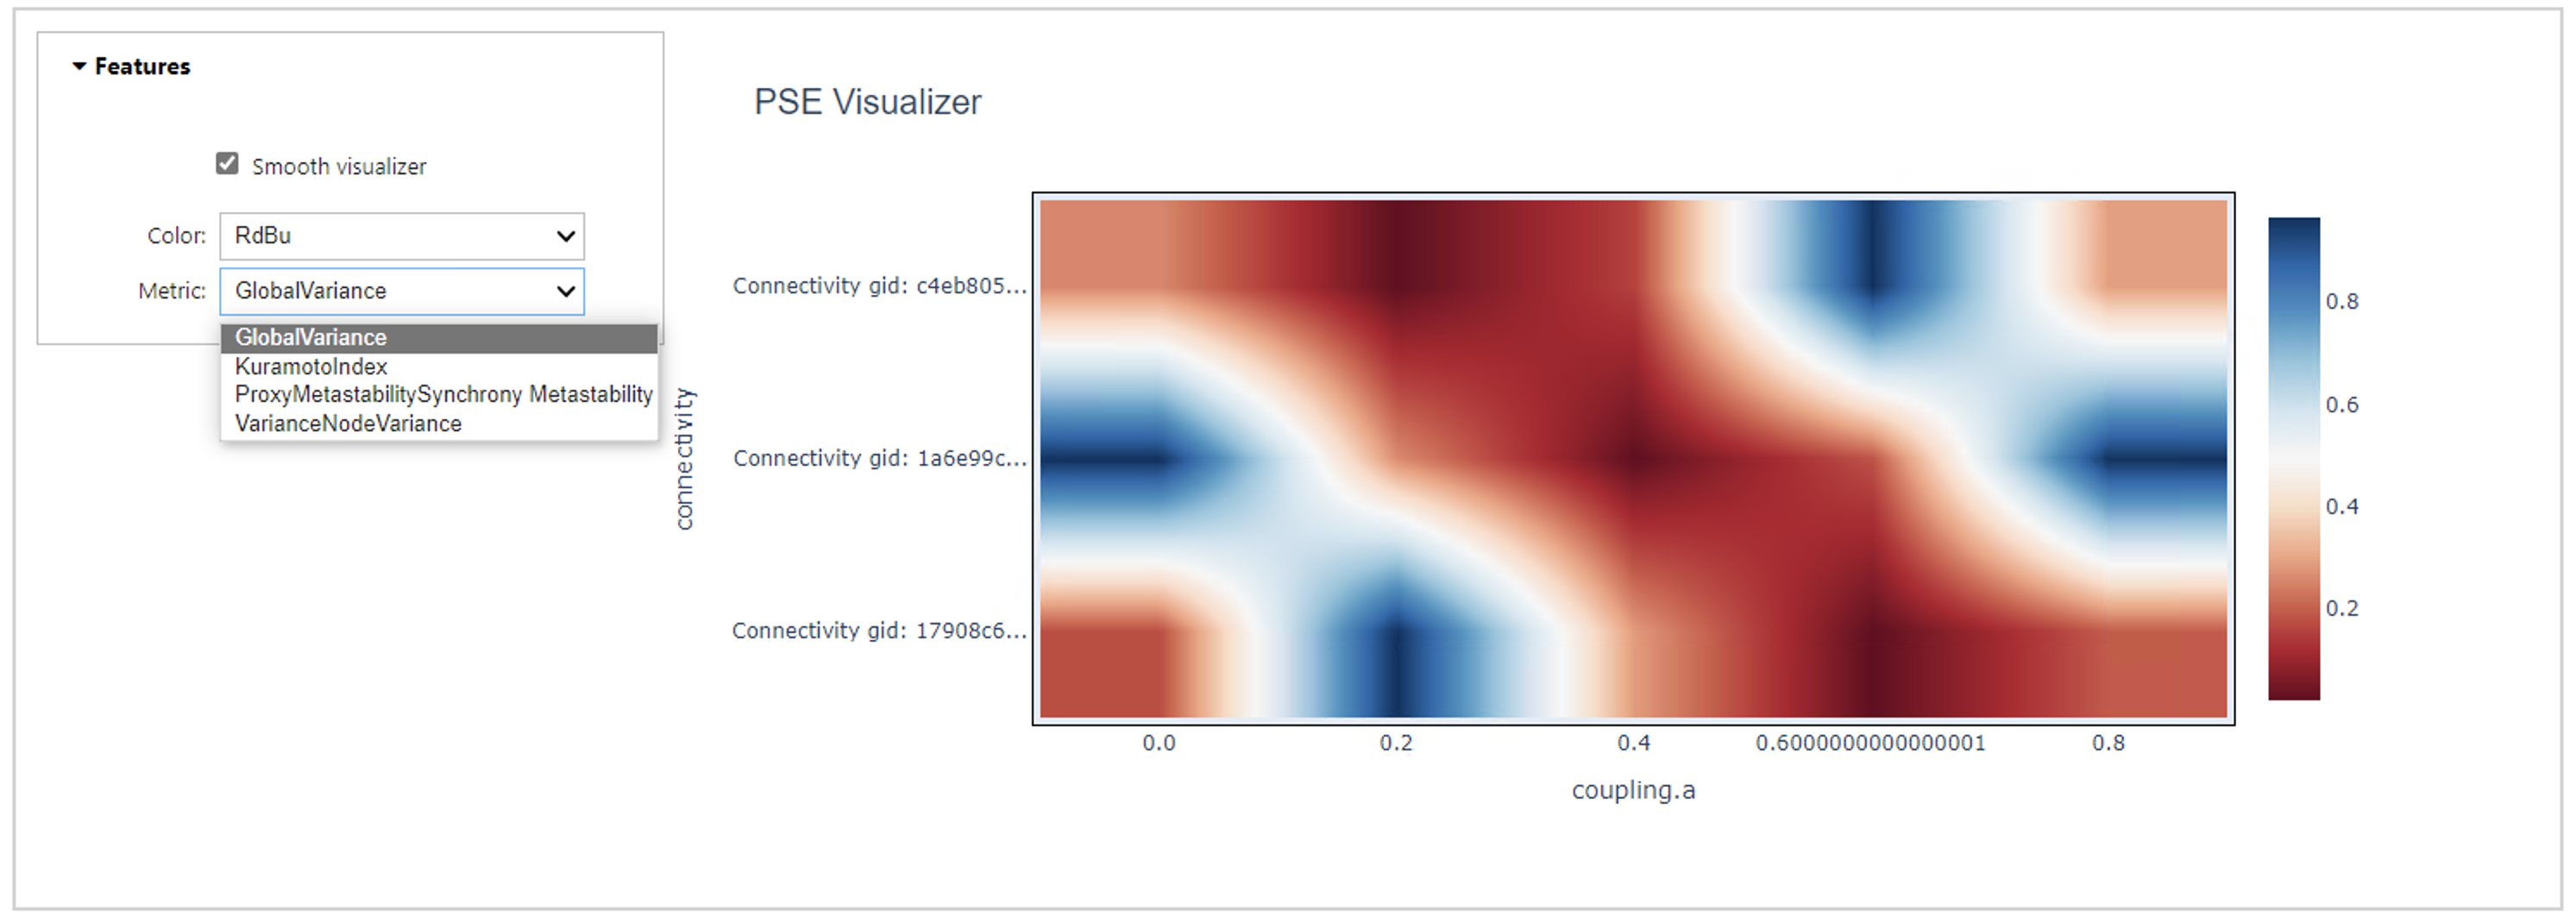Click the coupling.a axis title

coord(1633,790)
